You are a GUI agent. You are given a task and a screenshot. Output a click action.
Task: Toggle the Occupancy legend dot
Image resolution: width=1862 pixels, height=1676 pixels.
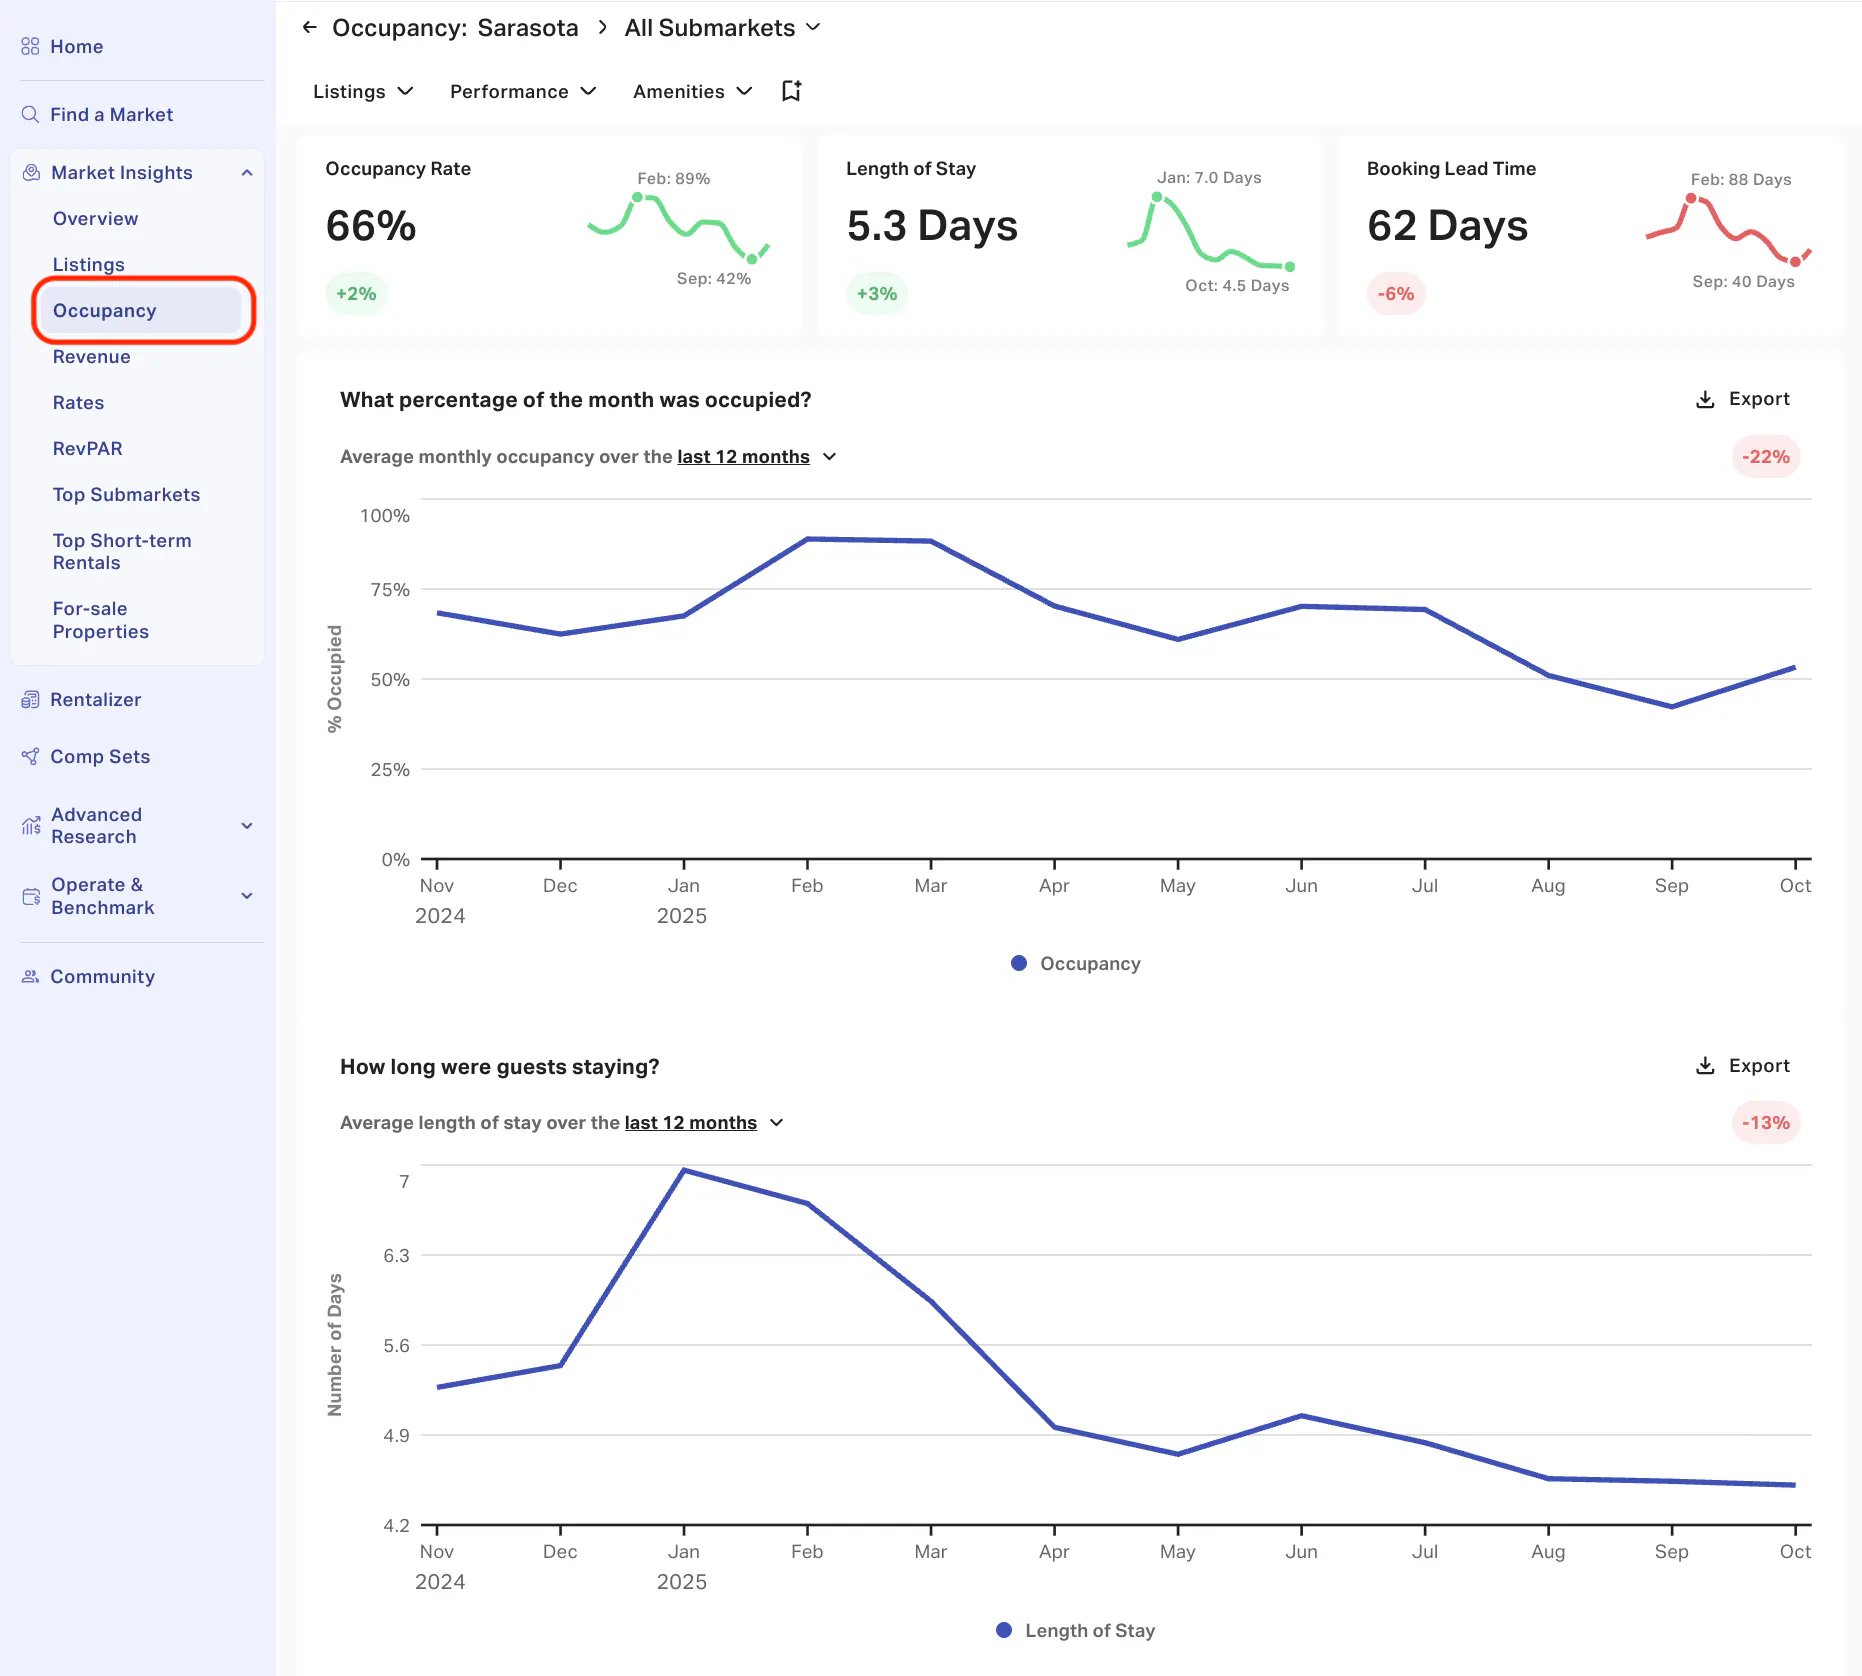point(1019,963)
